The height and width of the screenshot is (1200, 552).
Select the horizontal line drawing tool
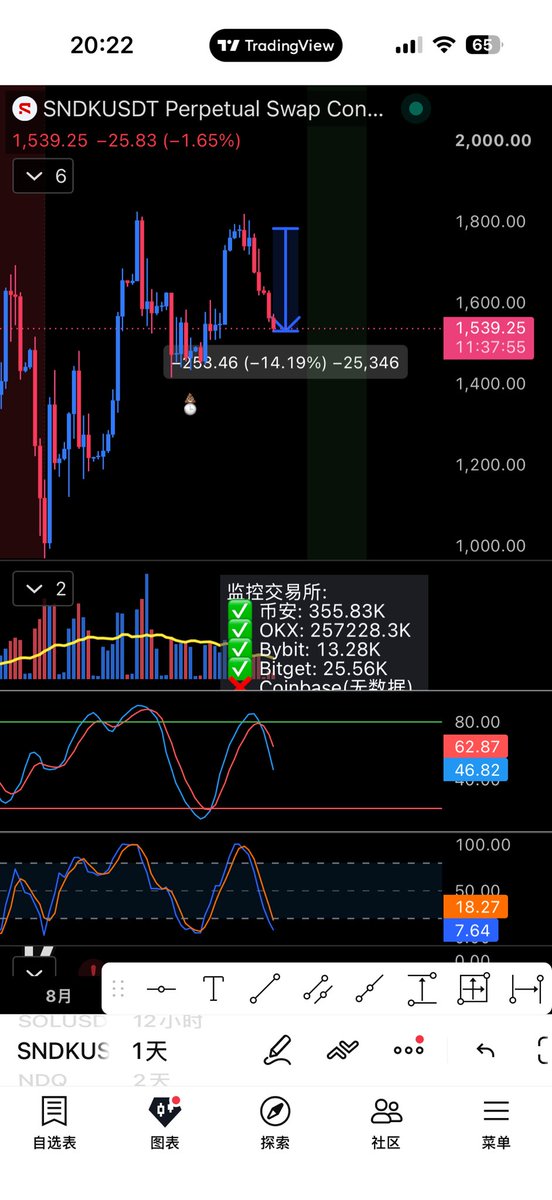[161, 990]
